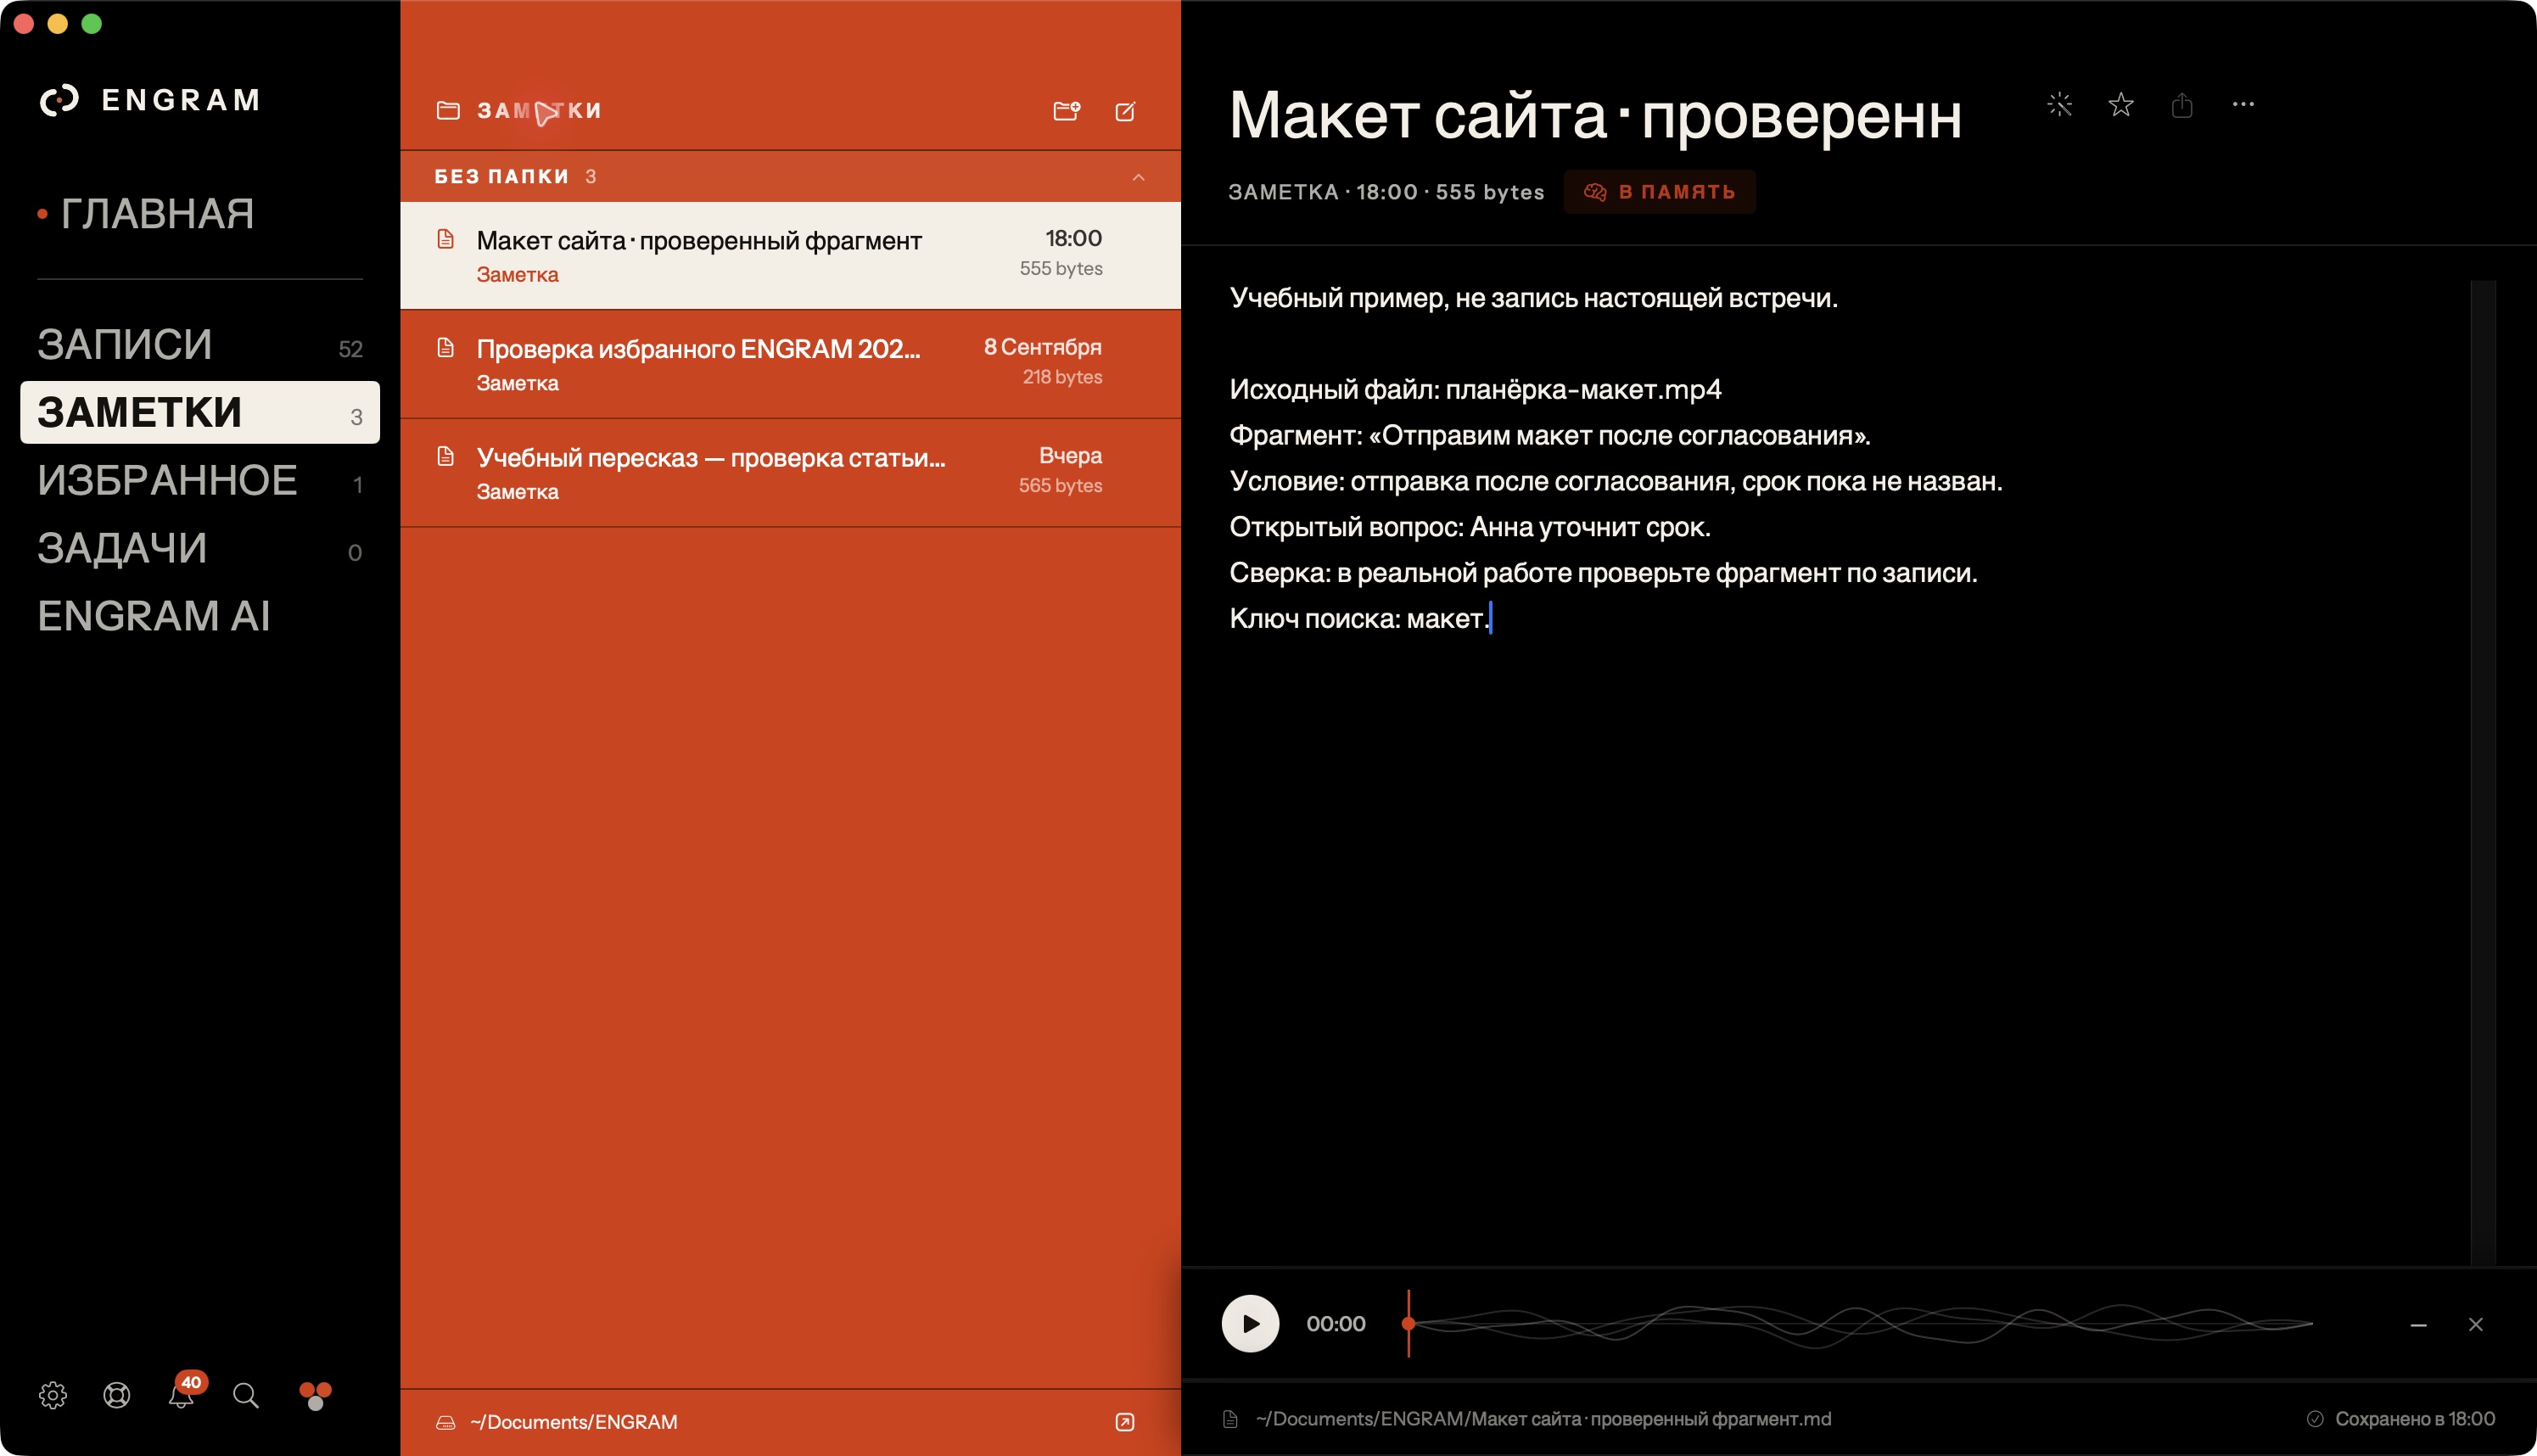
Task: Click the red playhead on the waveform
Action: 1408,1324
